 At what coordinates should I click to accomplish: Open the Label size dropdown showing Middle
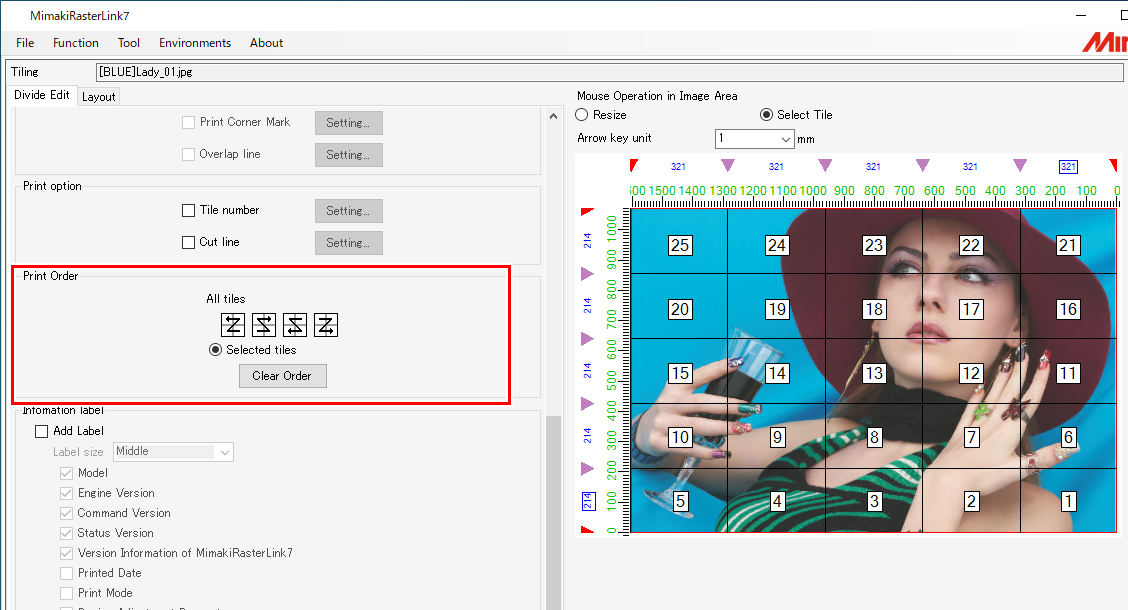point(227,451)
